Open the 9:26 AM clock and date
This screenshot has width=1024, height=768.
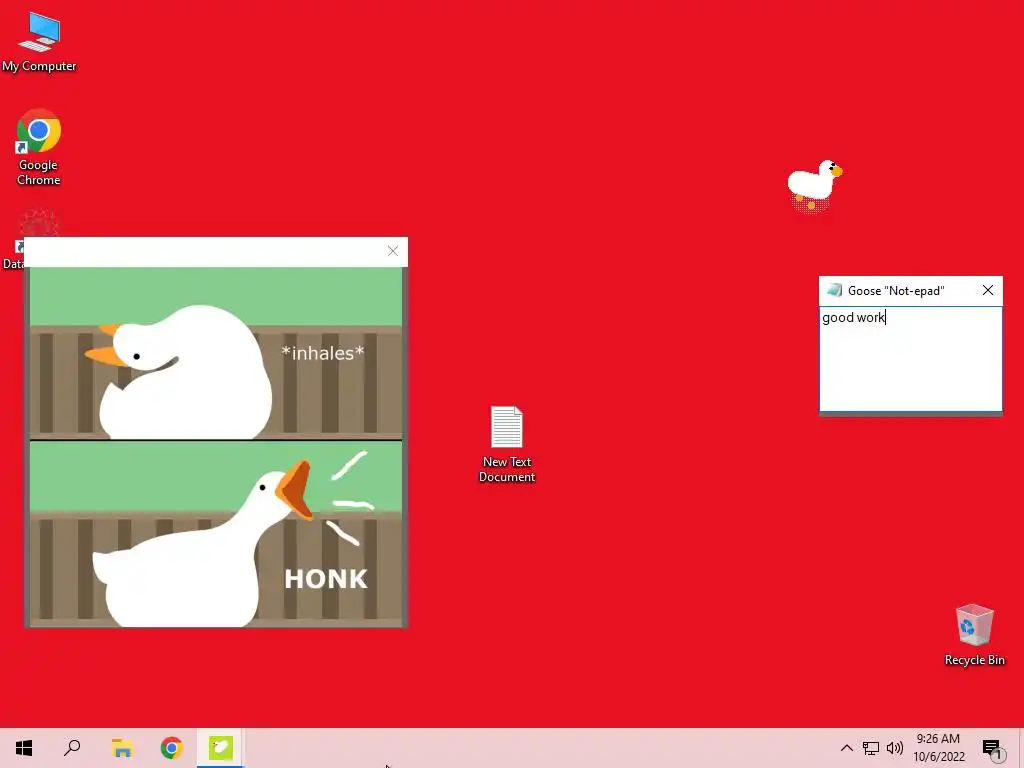pos(938,748)
